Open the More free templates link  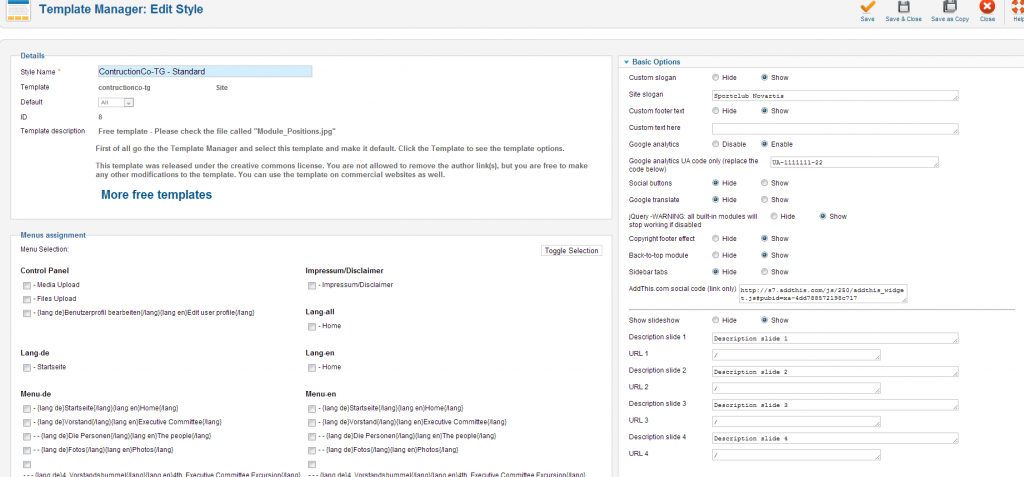156,195
